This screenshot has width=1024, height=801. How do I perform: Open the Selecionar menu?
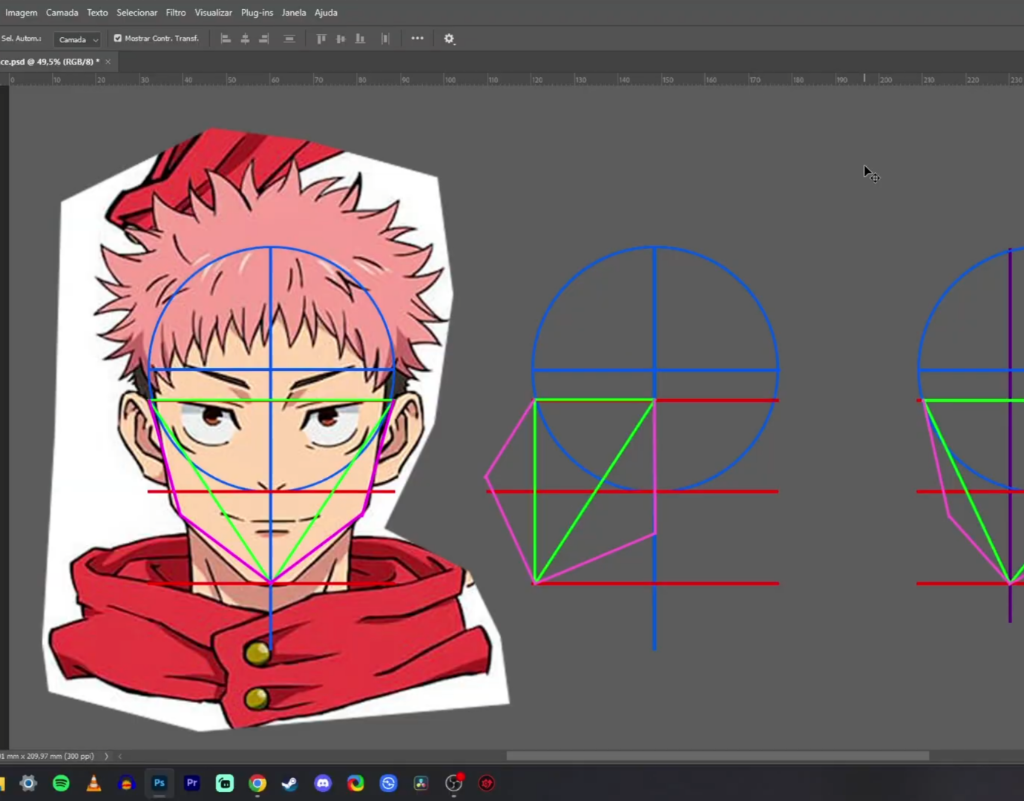click(136, 12)
